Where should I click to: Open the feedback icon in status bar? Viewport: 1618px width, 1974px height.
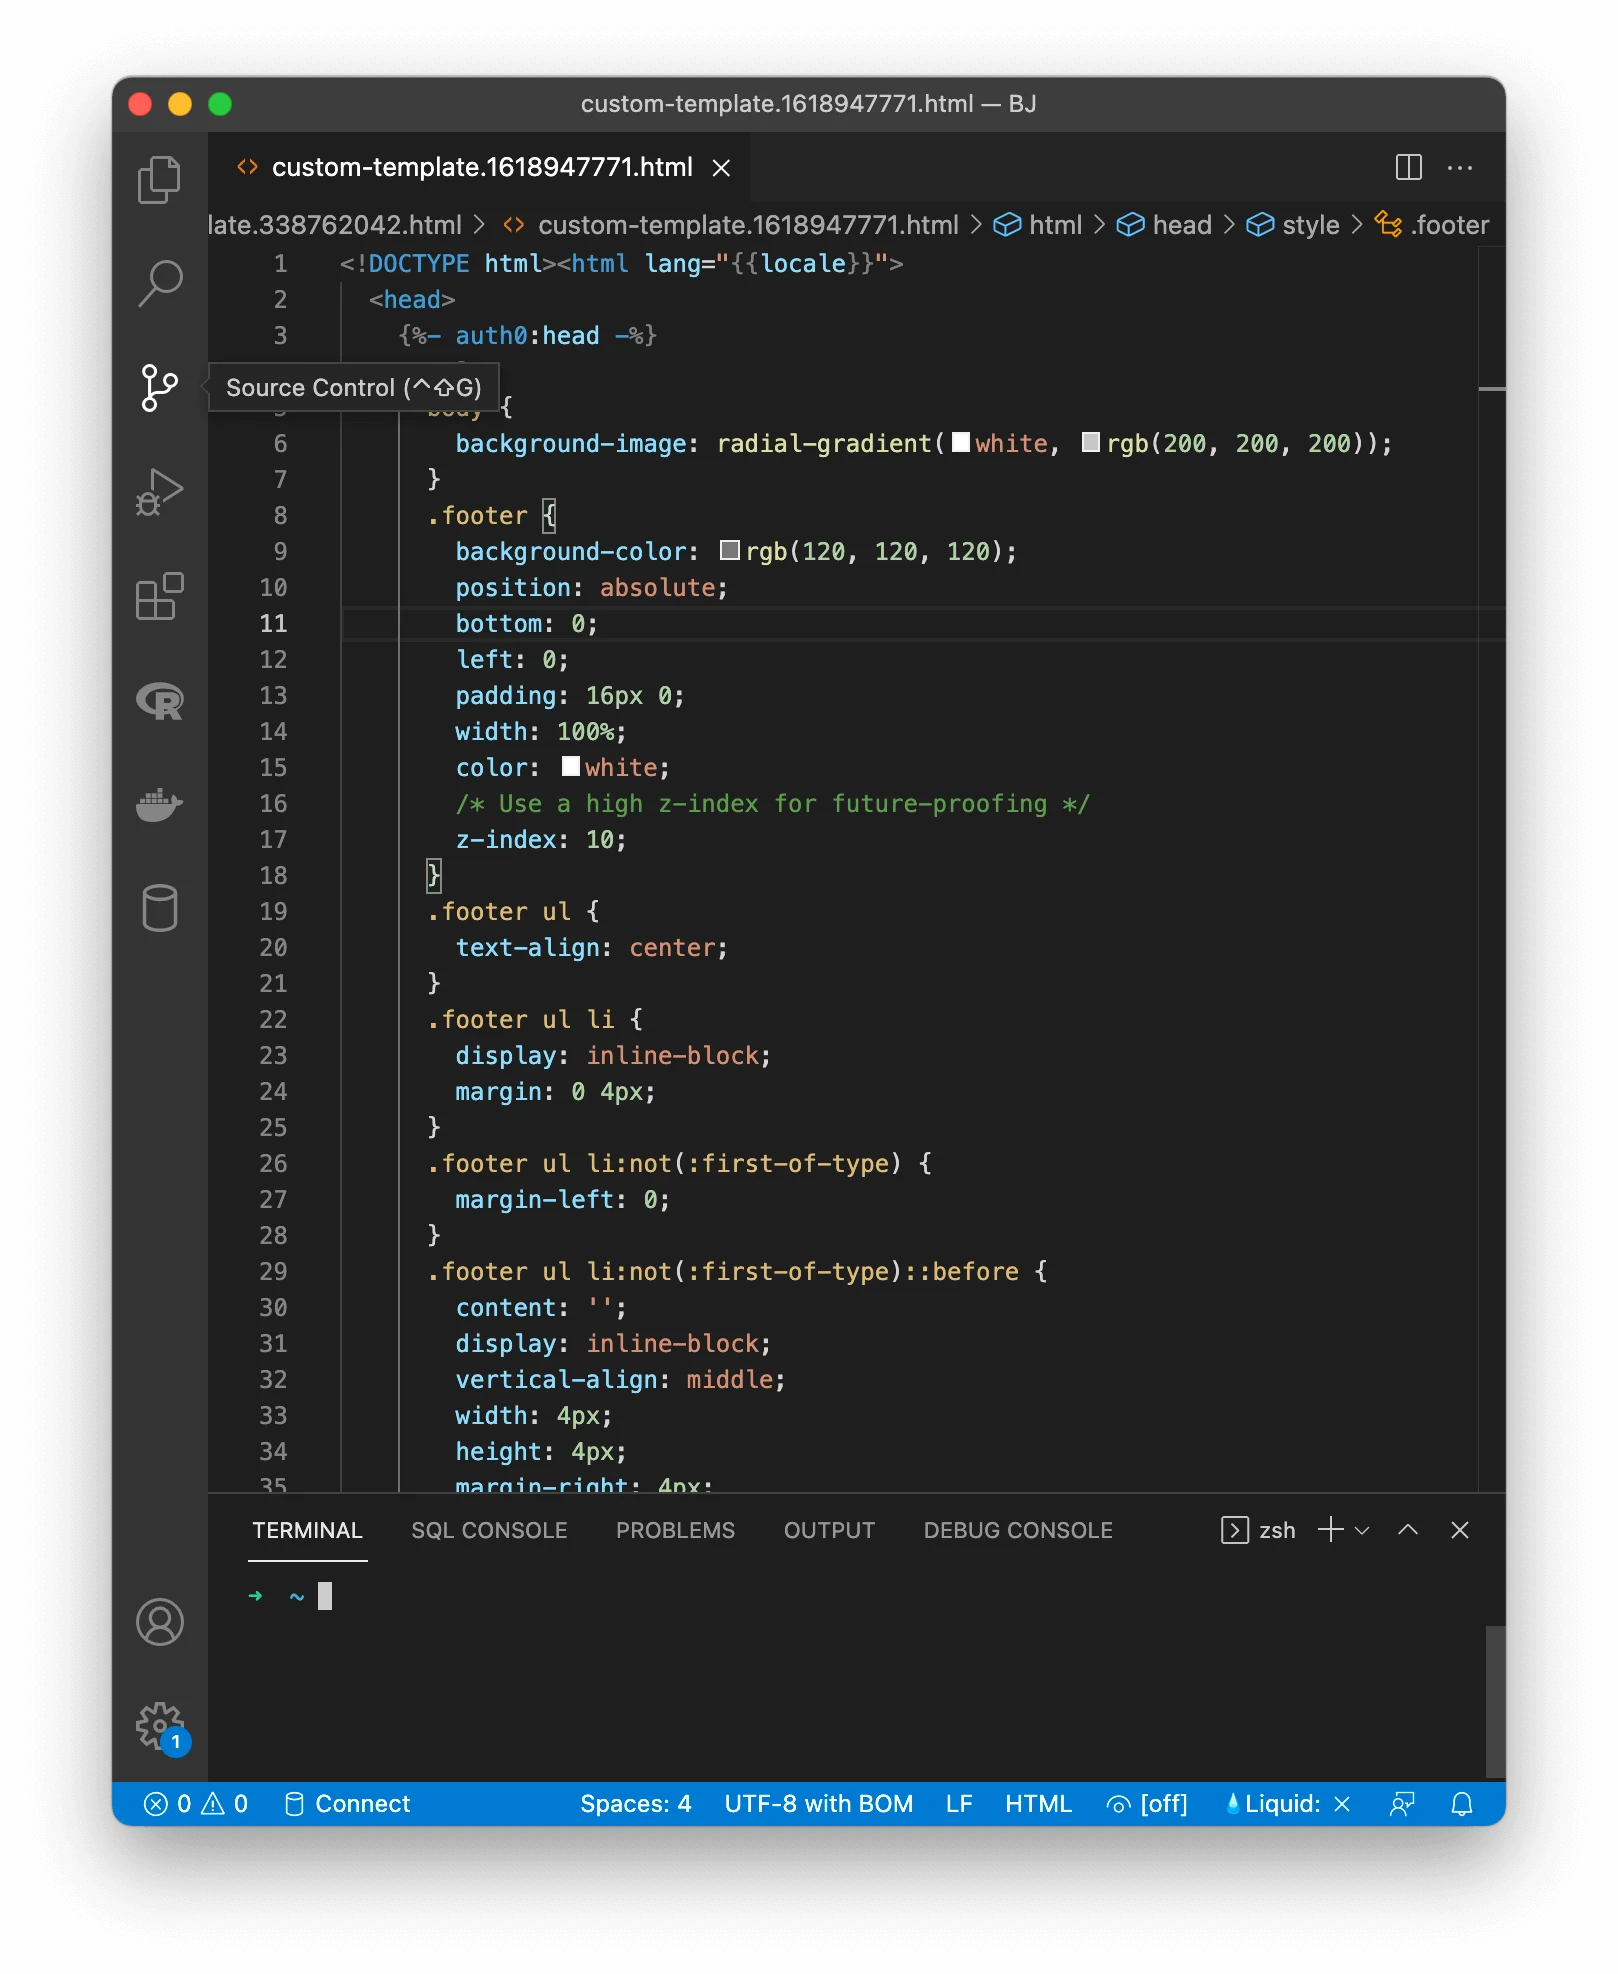tap(1401, 1803)
